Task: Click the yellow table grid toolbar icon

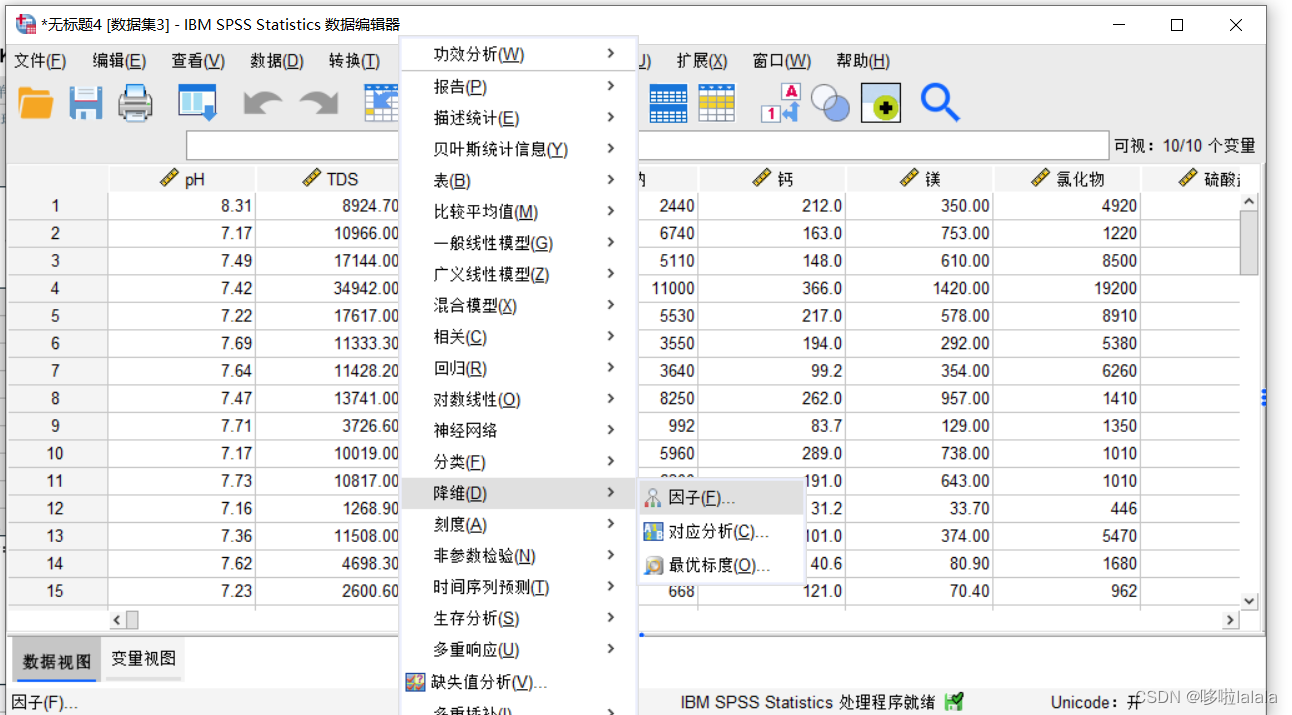Action: (717, 103)
